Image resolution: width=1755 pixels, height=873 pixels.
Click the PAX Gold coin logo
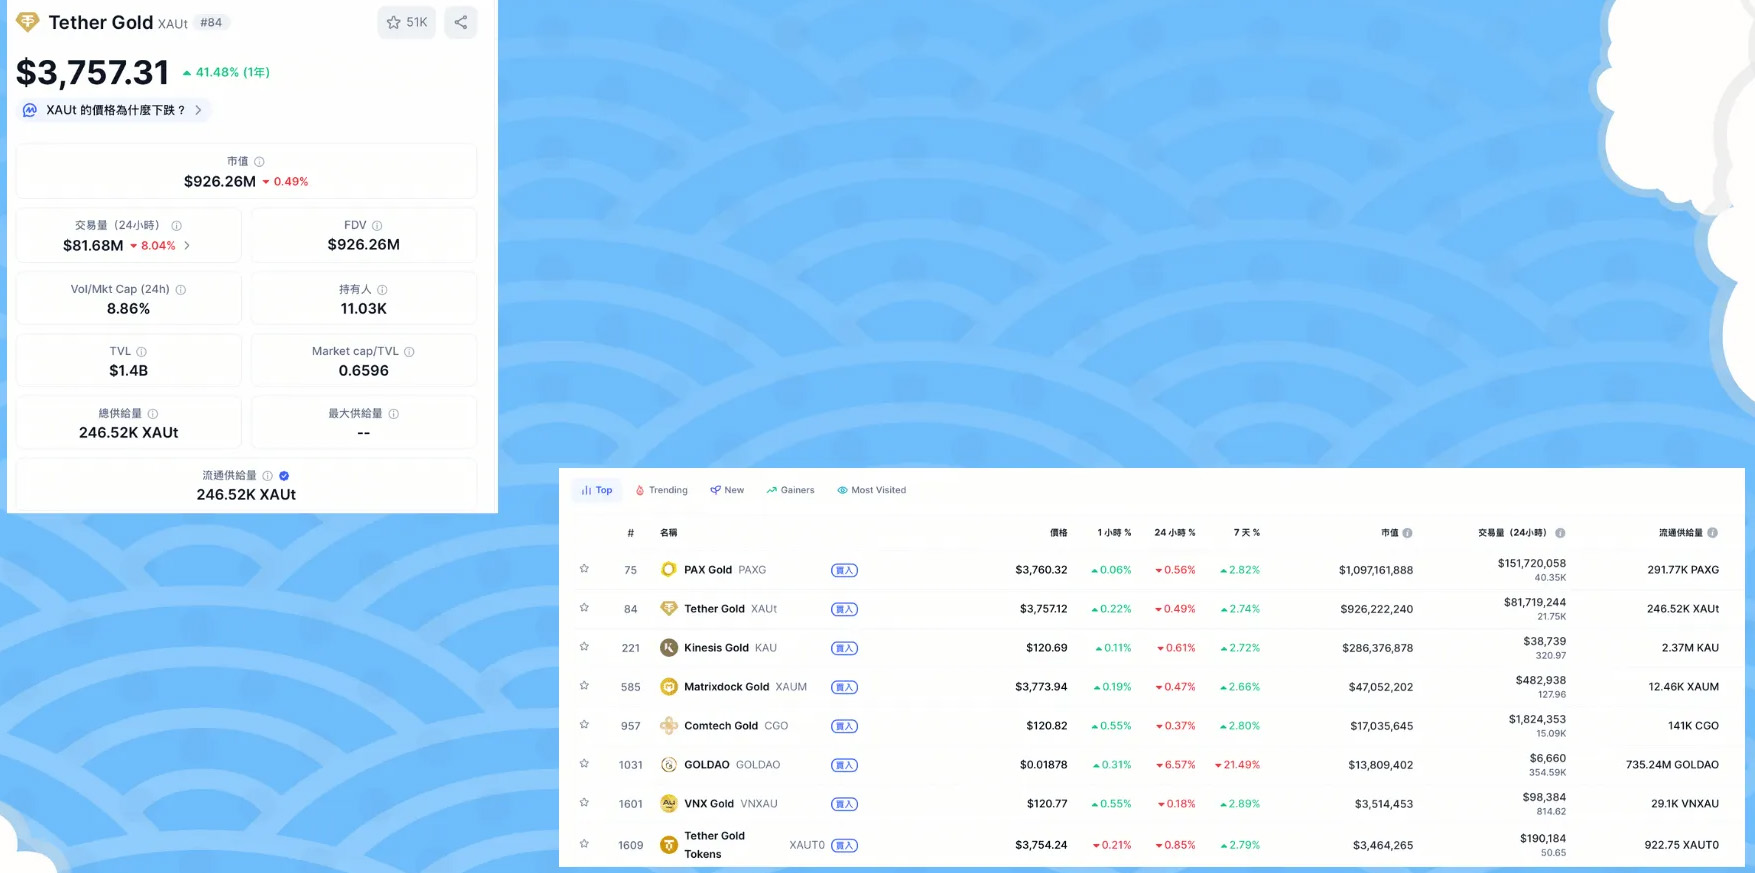coord(669,570)
